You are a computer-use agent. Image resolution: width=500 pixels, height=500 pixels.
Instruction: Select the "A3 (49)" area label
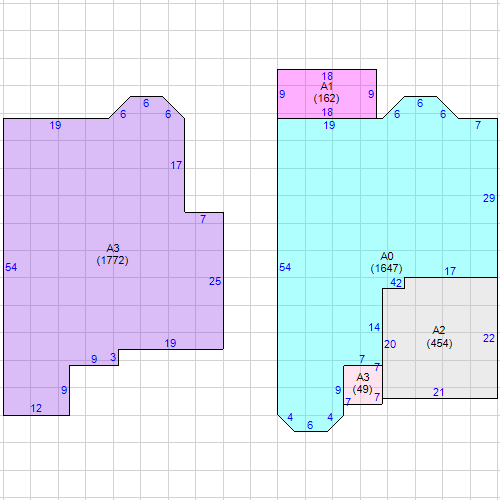coord(363,383)
